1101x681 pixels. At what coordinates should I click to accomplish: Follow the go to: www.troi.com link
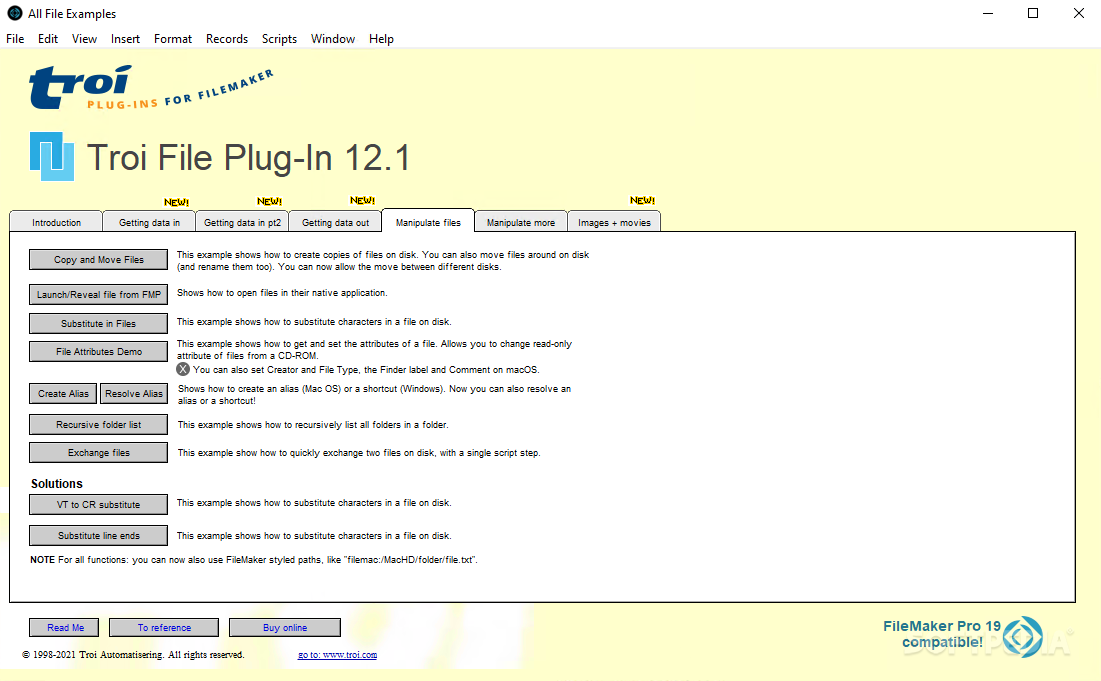(x=337, y=655)
